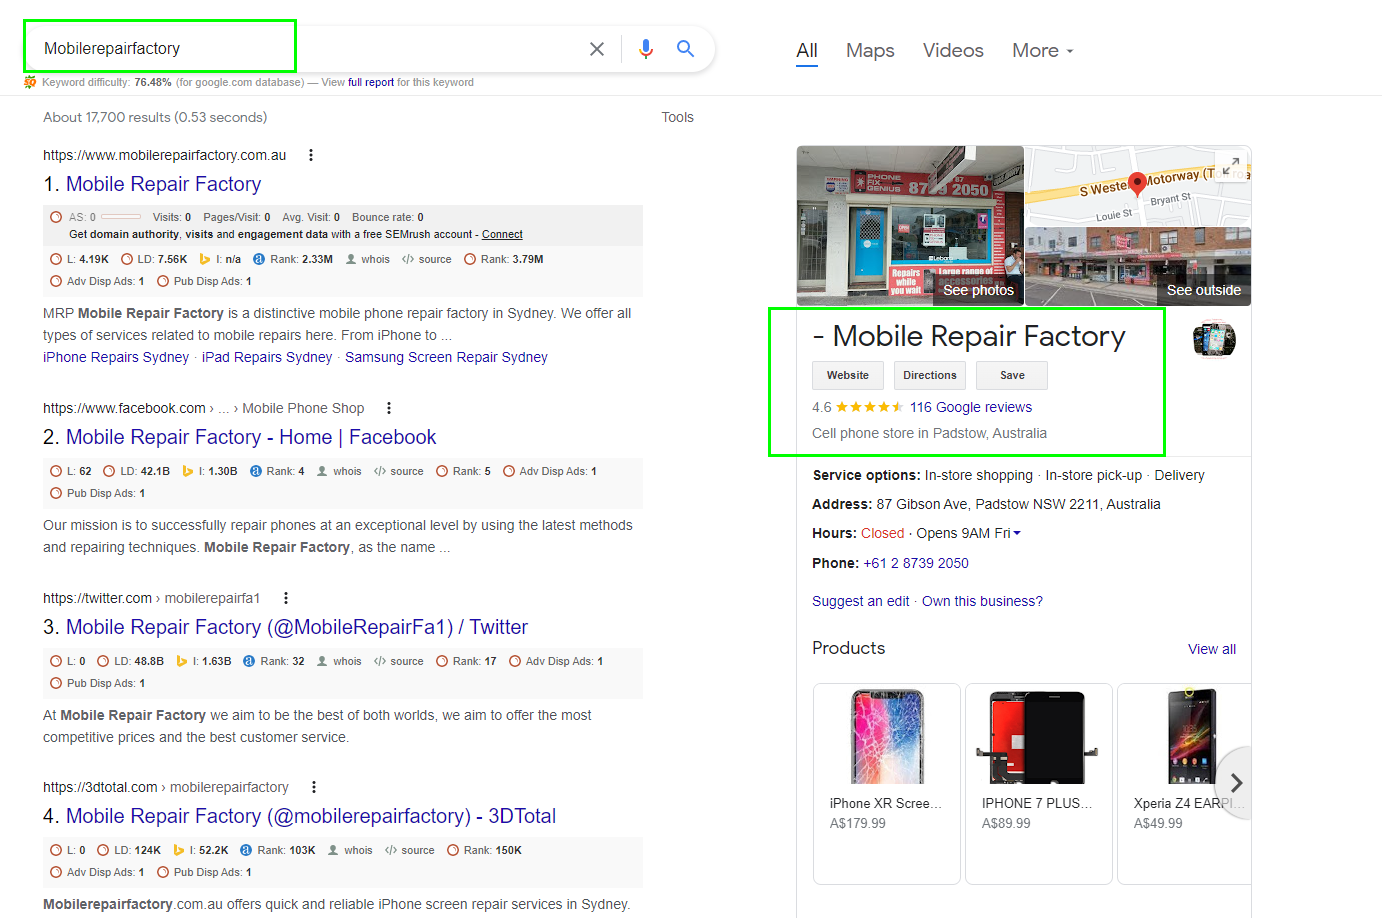Open whois for the 3DTotal result

tap(350, 850)
